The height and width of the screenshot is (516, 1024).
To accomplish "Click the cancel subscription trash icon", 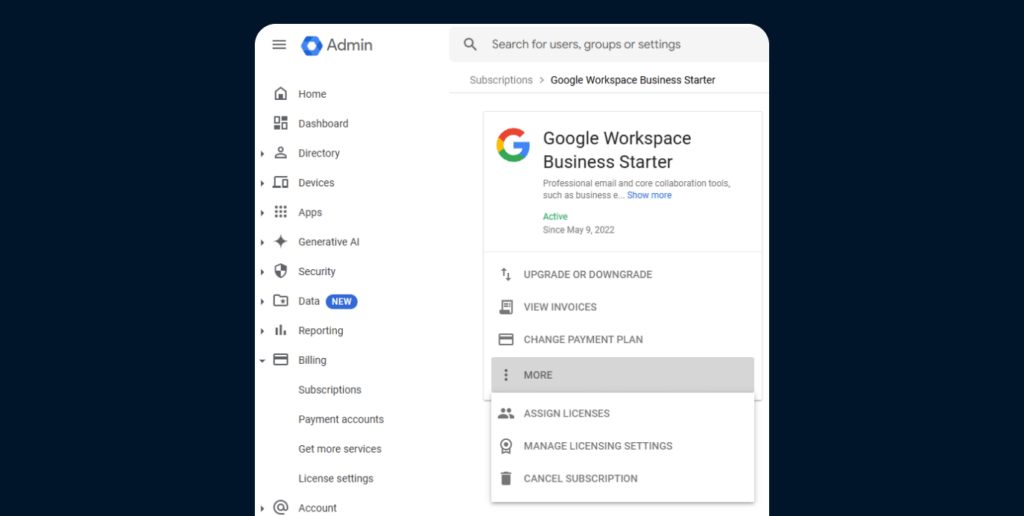I will (506, 479).
